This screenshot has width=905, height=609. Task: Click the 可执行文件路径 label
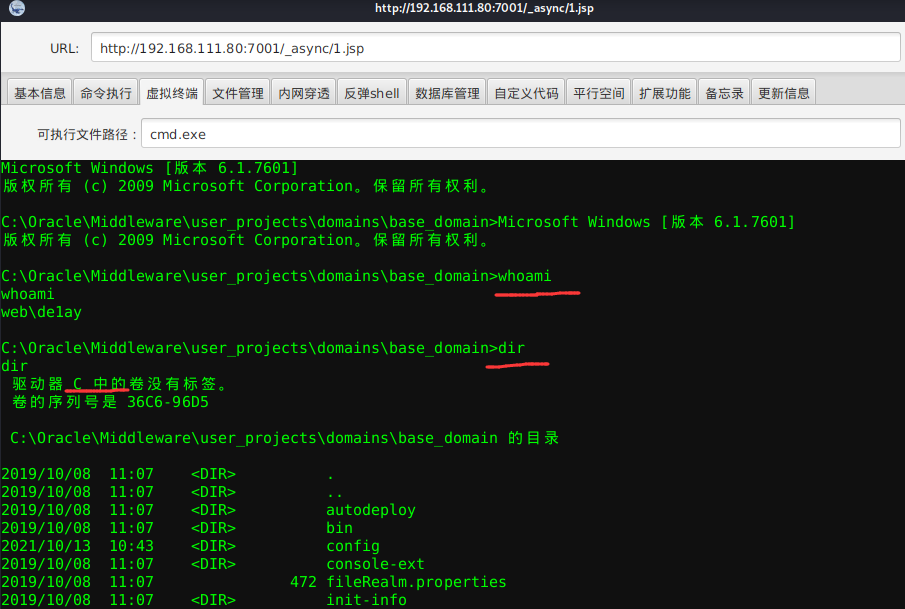(87, 134)
